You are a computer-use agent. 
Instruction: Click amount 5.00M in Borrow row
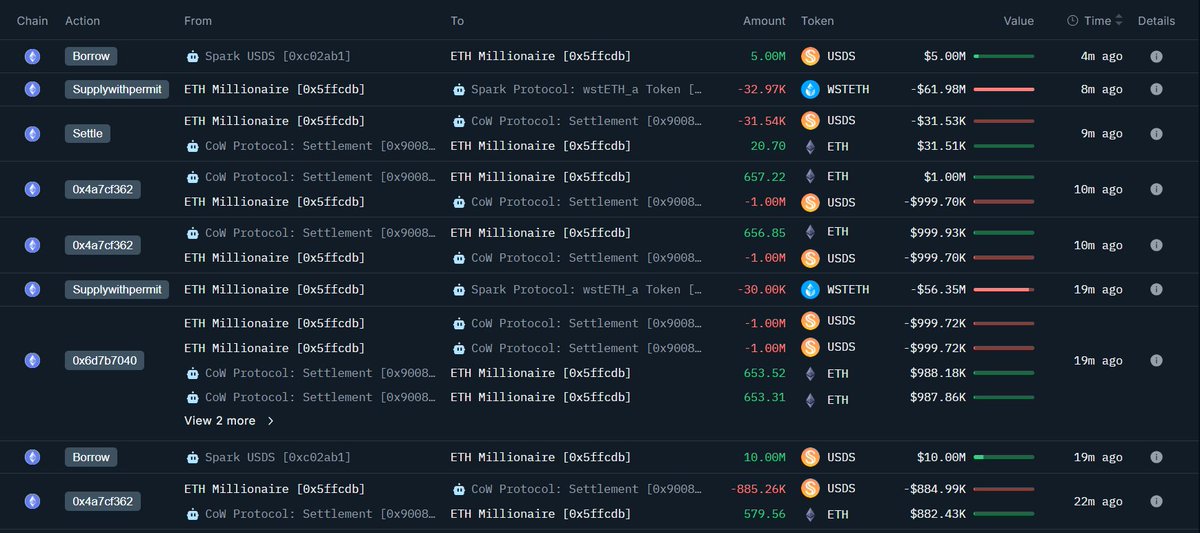[768, 57]
